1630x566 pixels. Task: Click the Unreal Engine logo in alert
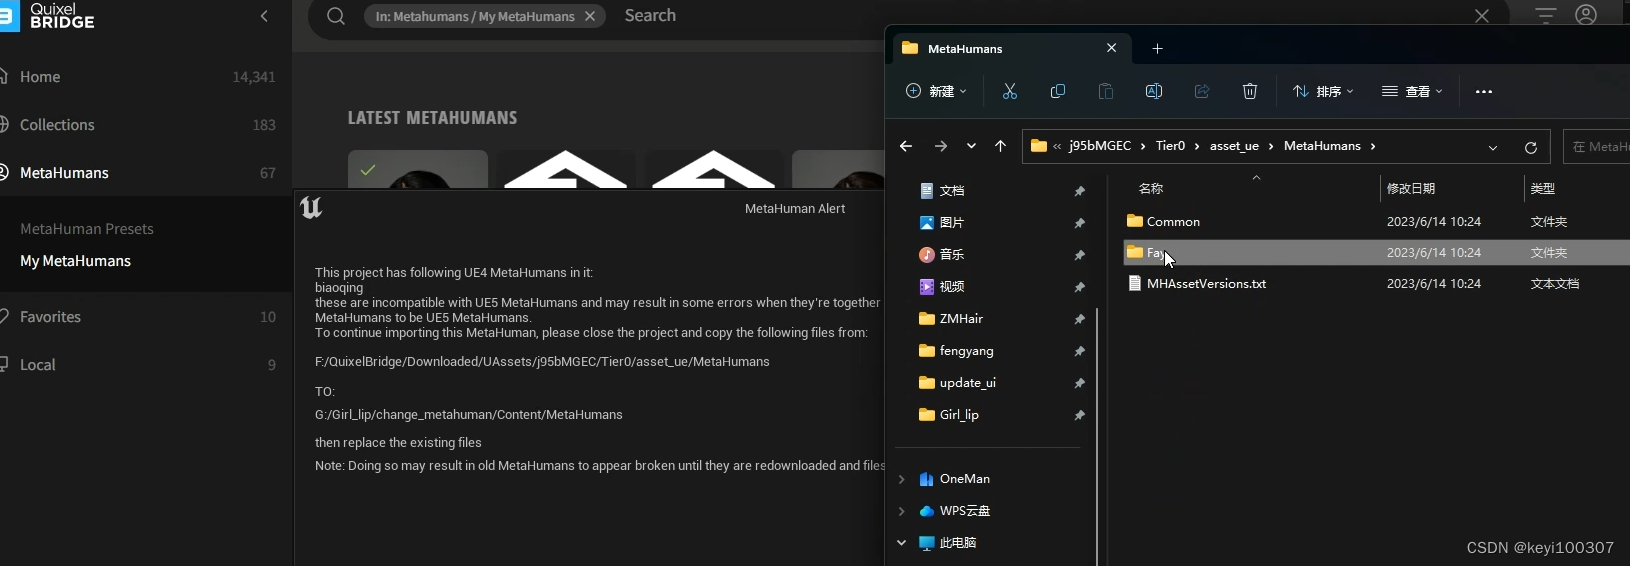point(311,207)
